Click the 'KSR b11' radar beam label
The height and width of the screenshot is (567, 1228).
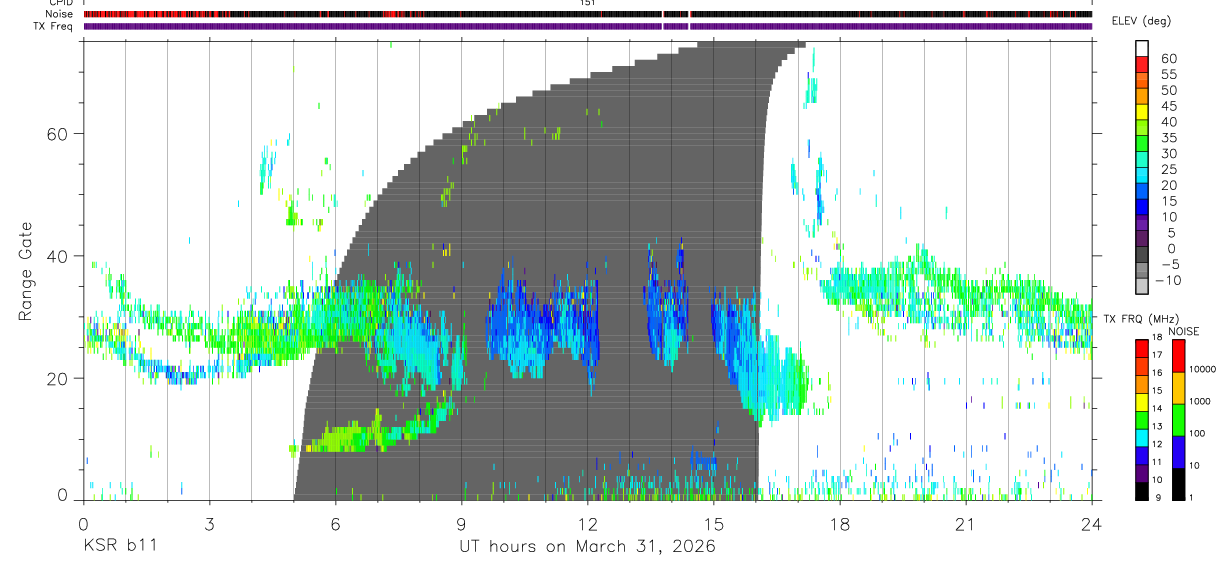[x=119, y=546]
